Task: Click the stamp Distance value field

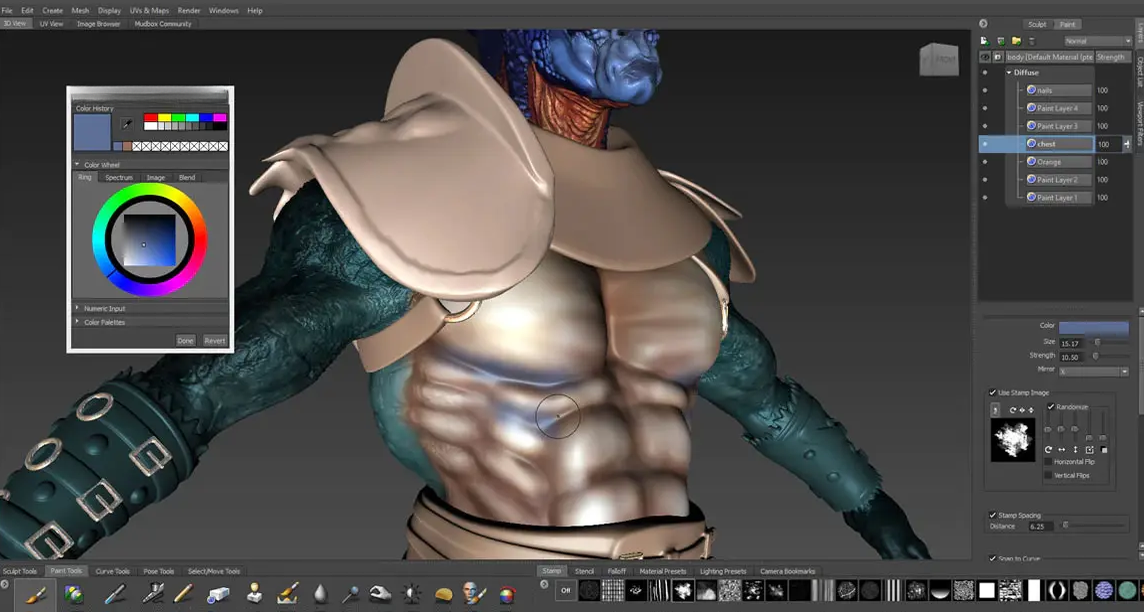Action: pos(1039,526)
